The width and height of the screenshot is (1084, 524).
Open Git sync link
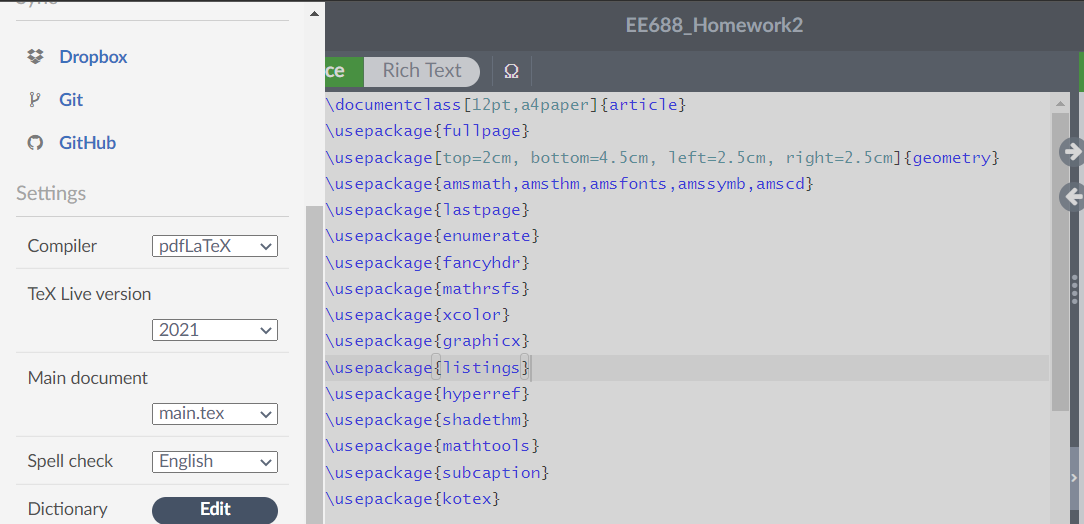[71, 100]
